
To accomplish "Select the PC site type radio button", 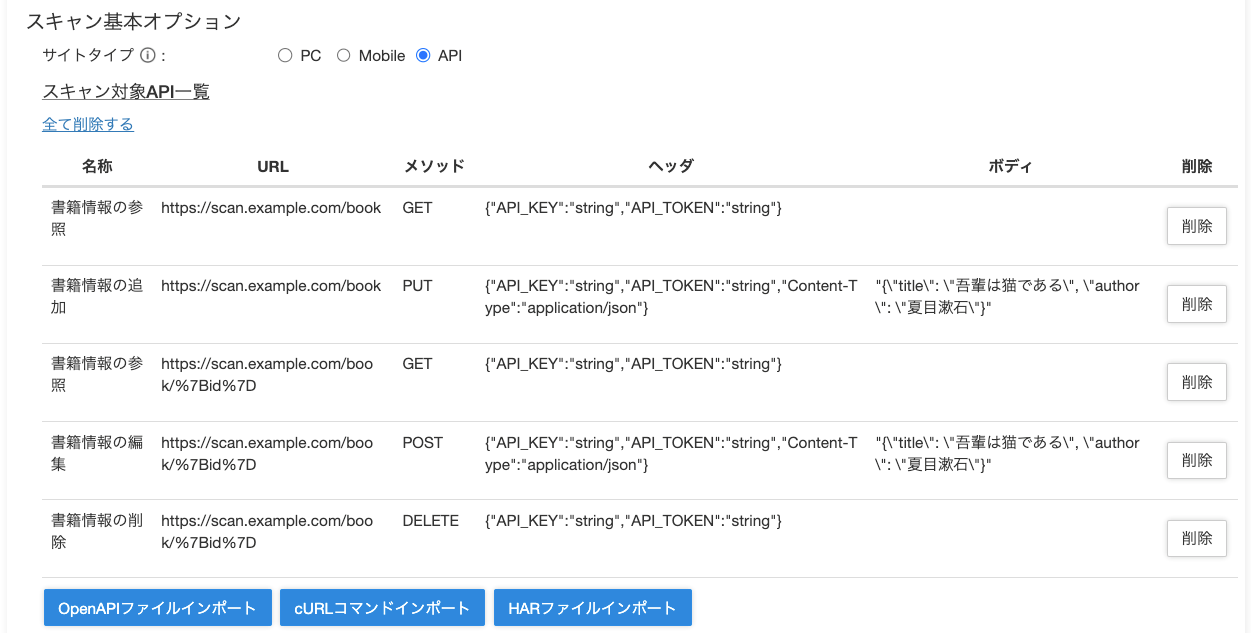I will coord(285,55).
